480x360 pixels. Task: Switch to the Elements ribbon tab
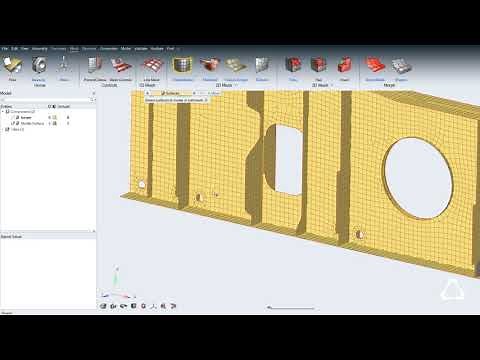[x=89, y=49]
